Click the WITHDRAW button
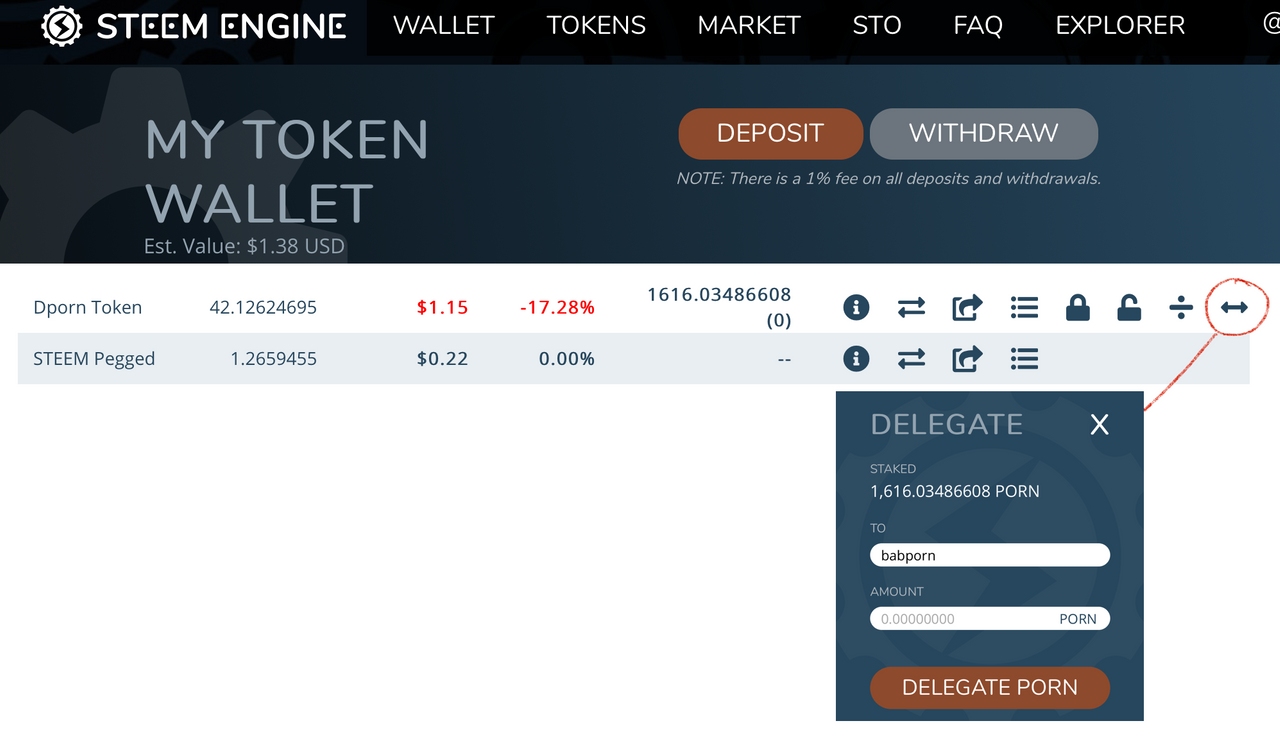The height and width of the screenshot is (741, 1280). 984,133
